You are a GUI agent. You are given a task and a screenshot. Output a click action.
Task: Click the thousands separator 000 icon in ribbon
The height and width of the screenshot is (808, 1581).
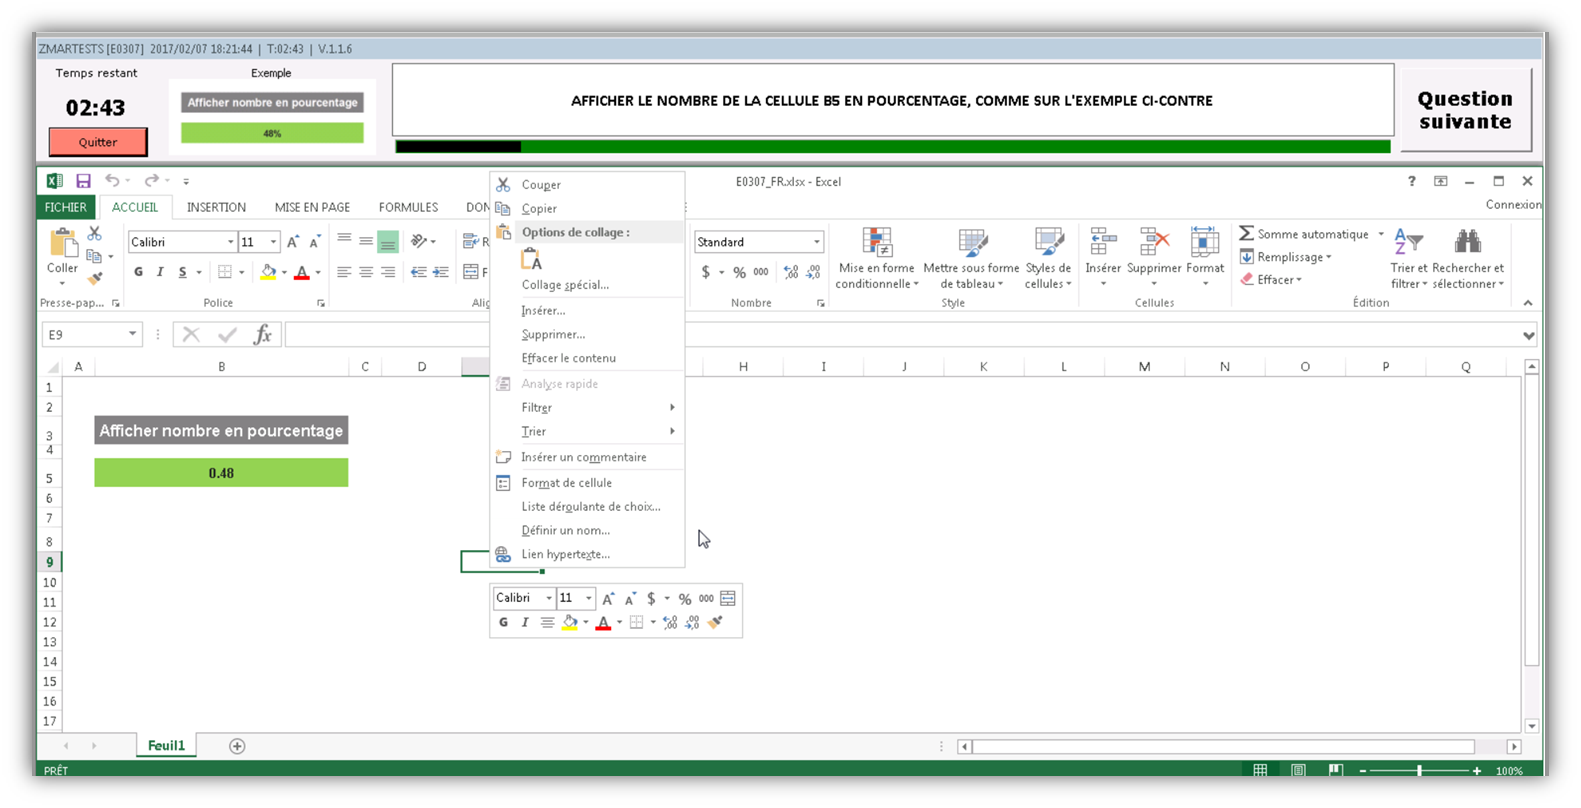pyautogui.click(x=761, y=272)
